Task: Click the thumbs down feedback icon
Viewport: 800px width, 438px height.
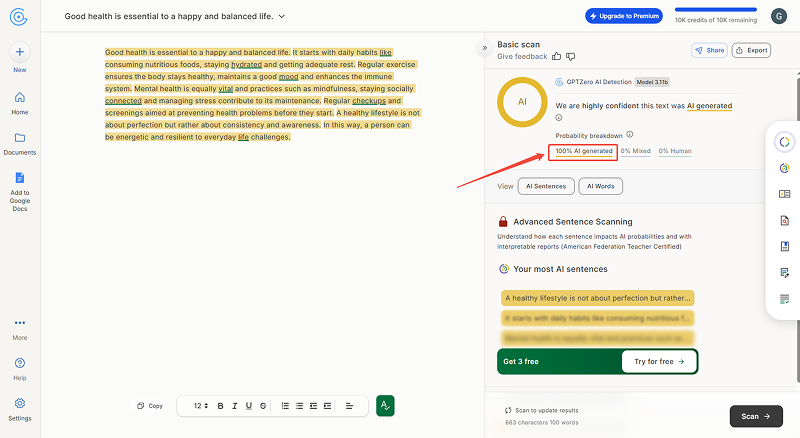Action: pyautogui.click(x=571, y=56)
